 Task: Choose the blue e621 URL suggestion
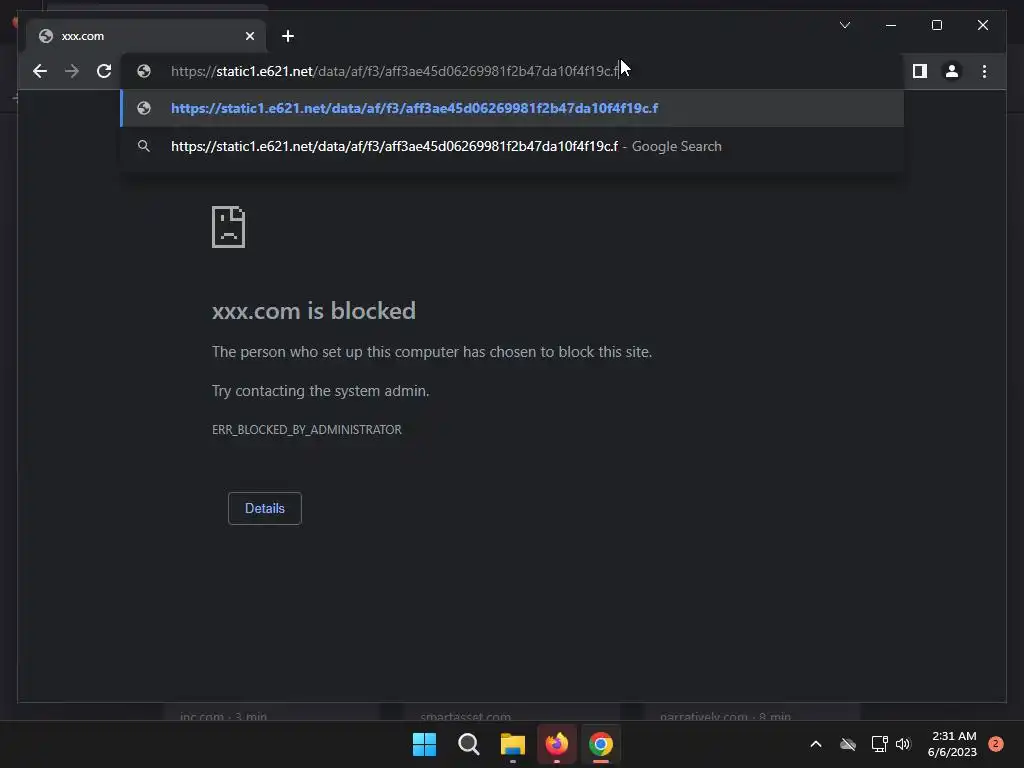[513, 108]
